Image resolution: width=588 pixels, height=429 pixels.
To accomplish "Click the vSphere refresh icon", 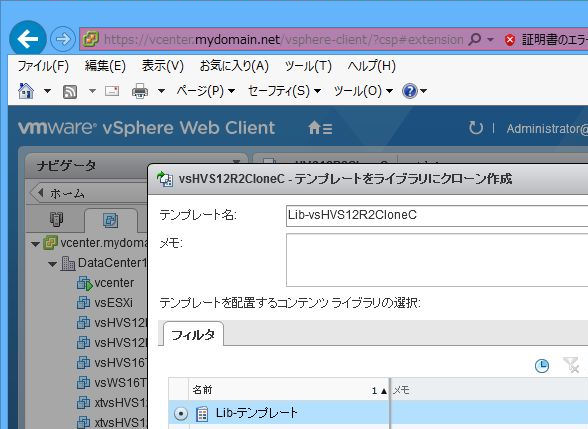I will point(476,128).
